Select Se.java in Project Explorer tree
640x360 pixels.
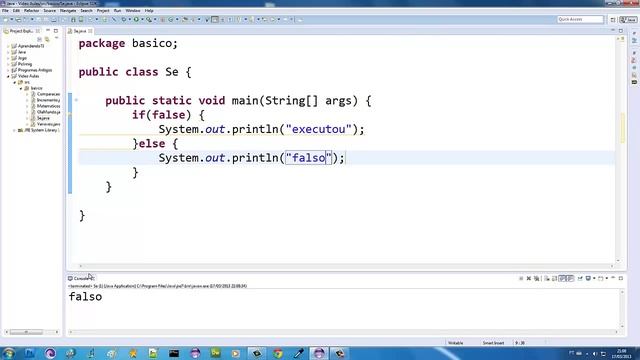click(43, 118)
